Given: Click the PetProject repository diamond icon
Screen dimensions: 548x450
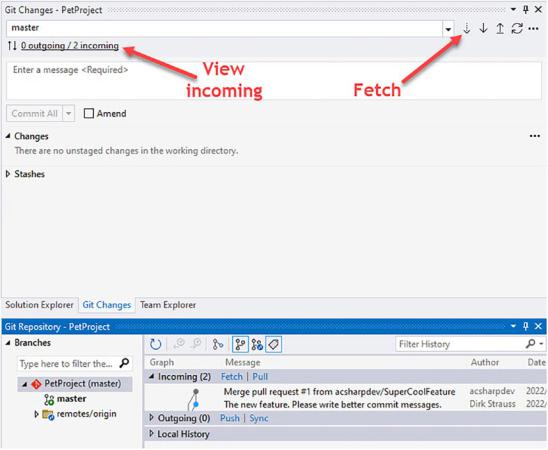Looking at the screenshot, I should coord(36,384).
